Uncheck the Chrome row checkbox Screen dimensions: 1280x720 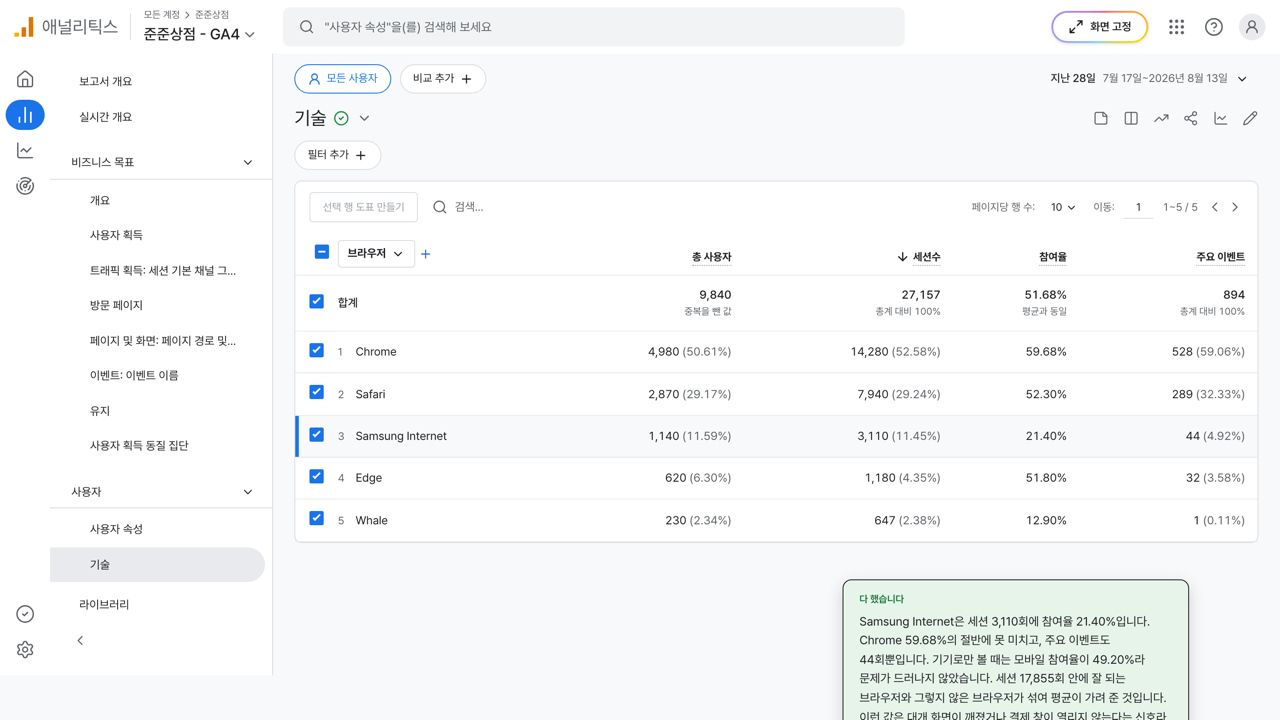(x=317, y=351)
